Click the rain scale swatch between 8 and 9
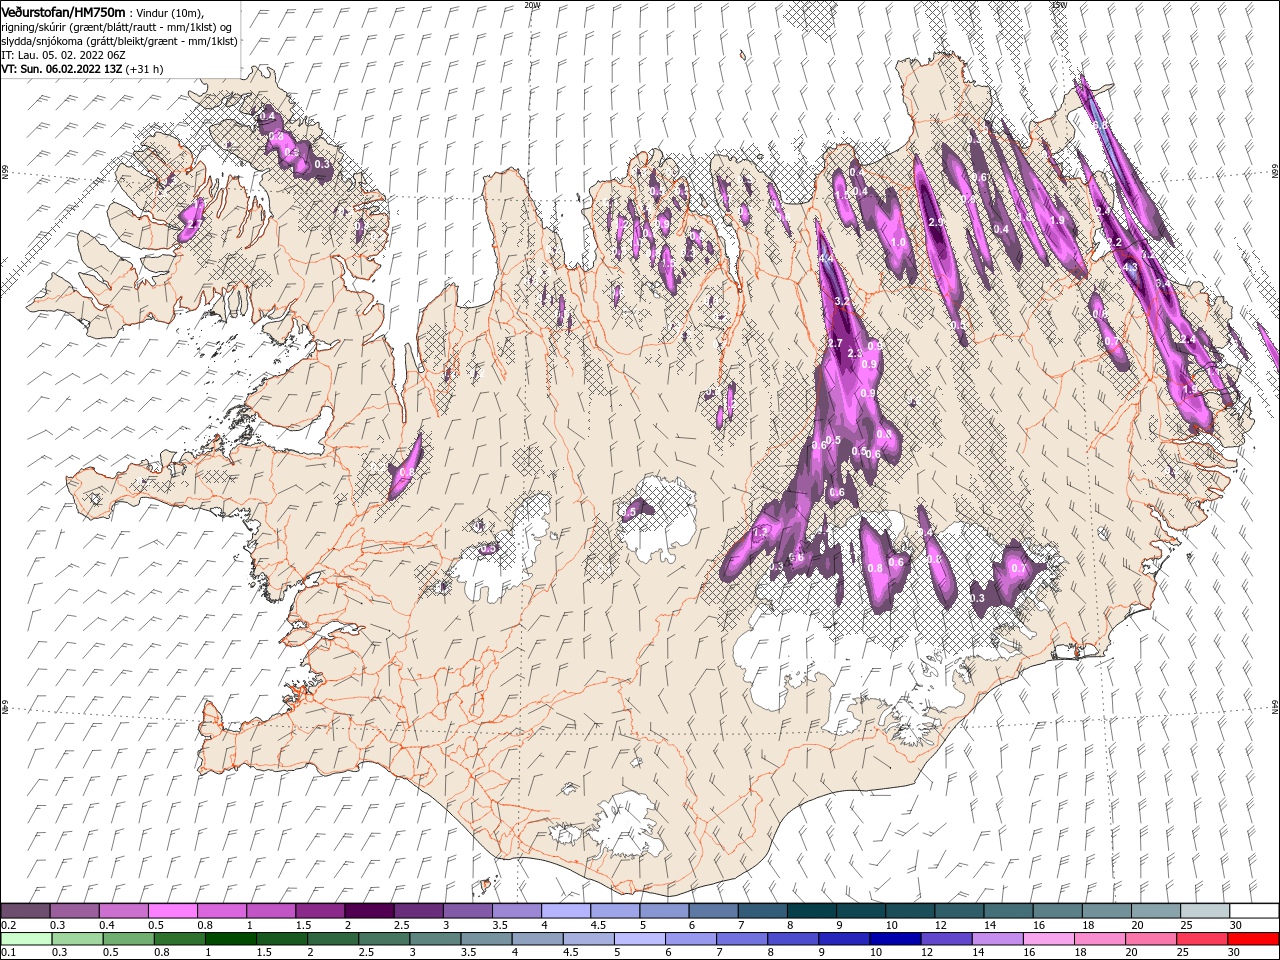The height and width of the screenshot is (960, 1280). (x=792, y=939)
